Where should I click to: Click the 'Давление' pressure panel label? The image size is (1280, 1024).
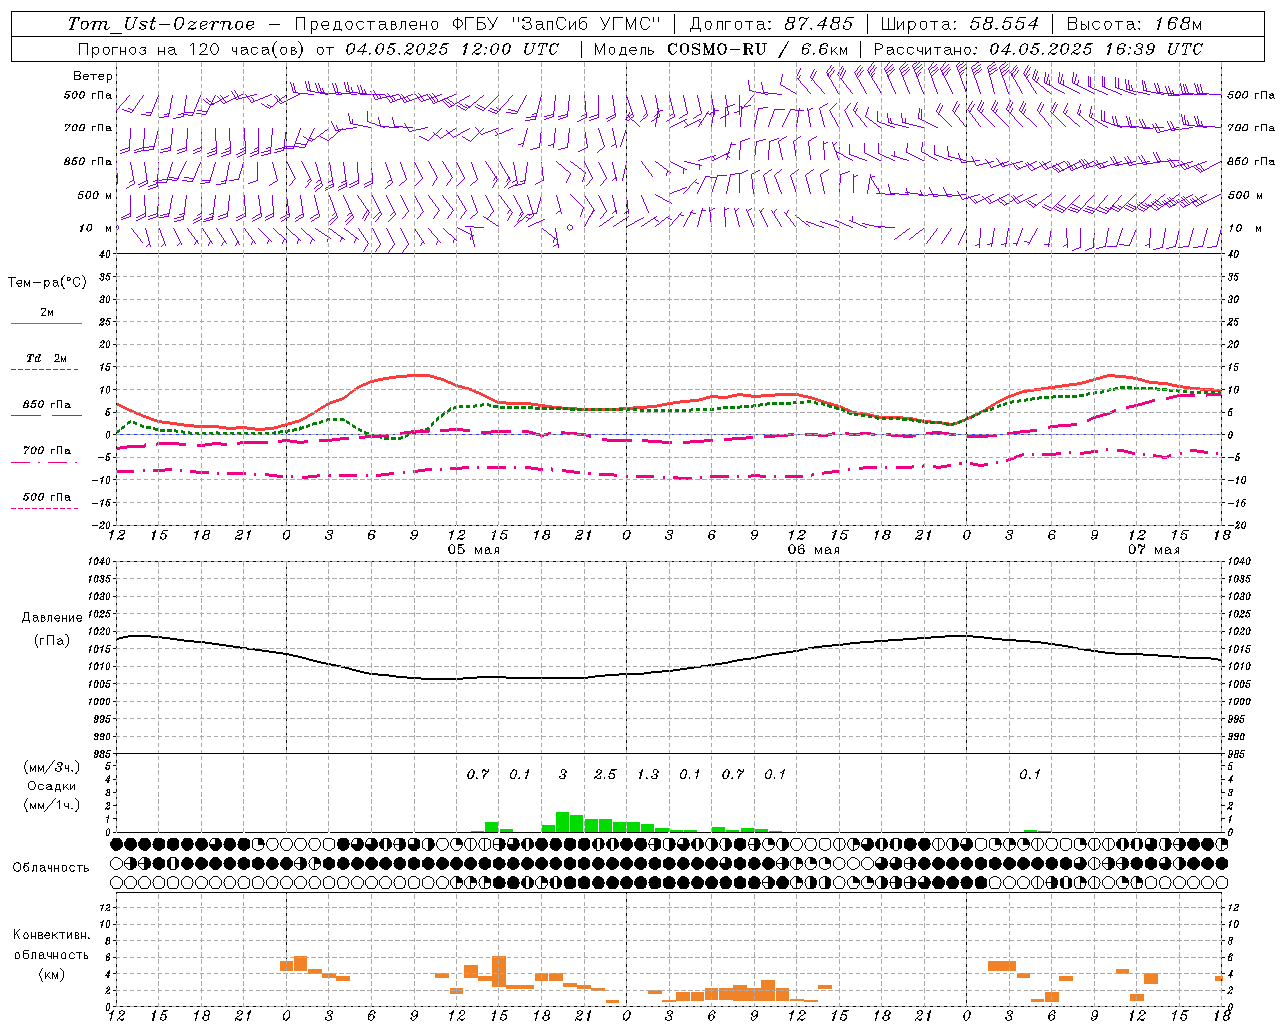(51, 618)
